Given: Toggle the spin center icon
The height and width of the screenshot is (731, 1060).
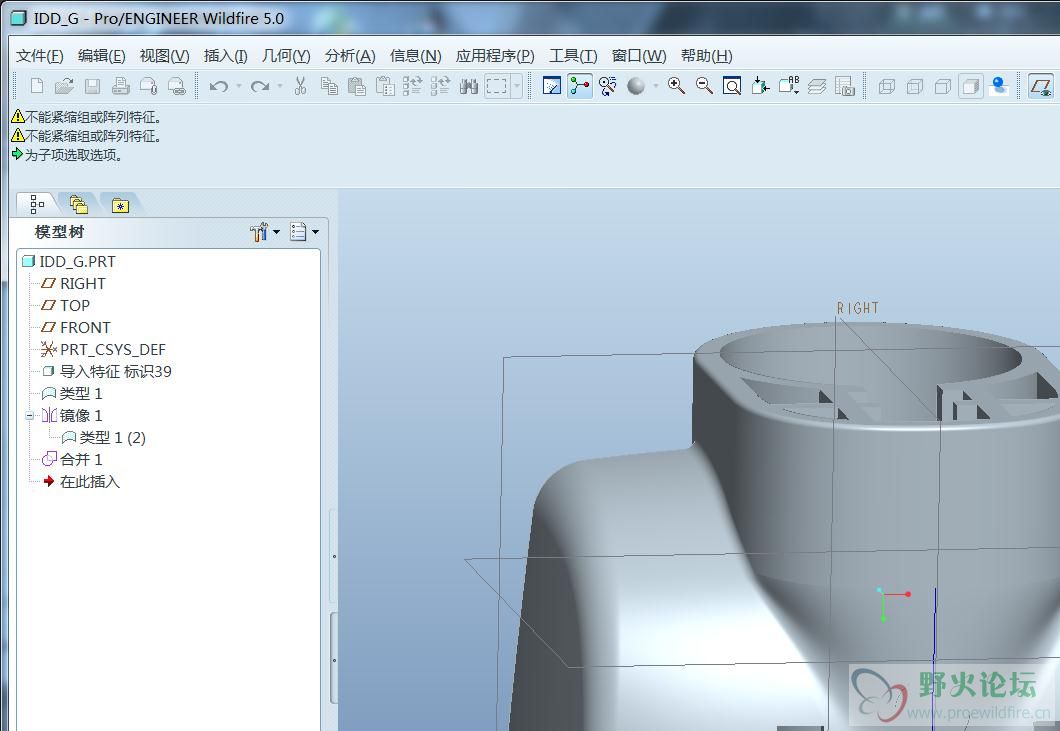Looking at the screenshot, I should (x=580, y=86).
